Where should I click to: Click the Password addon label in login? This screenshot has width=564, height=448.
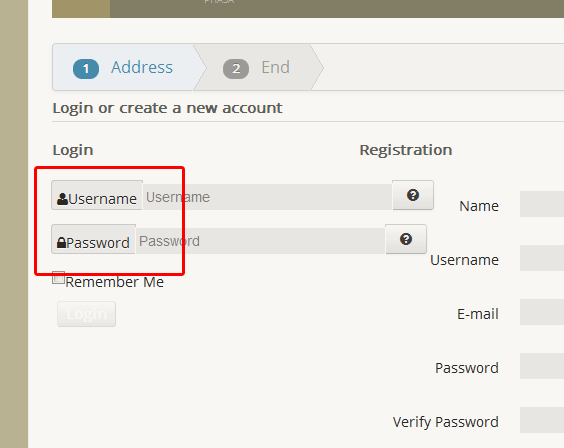(x=94, y=239)
